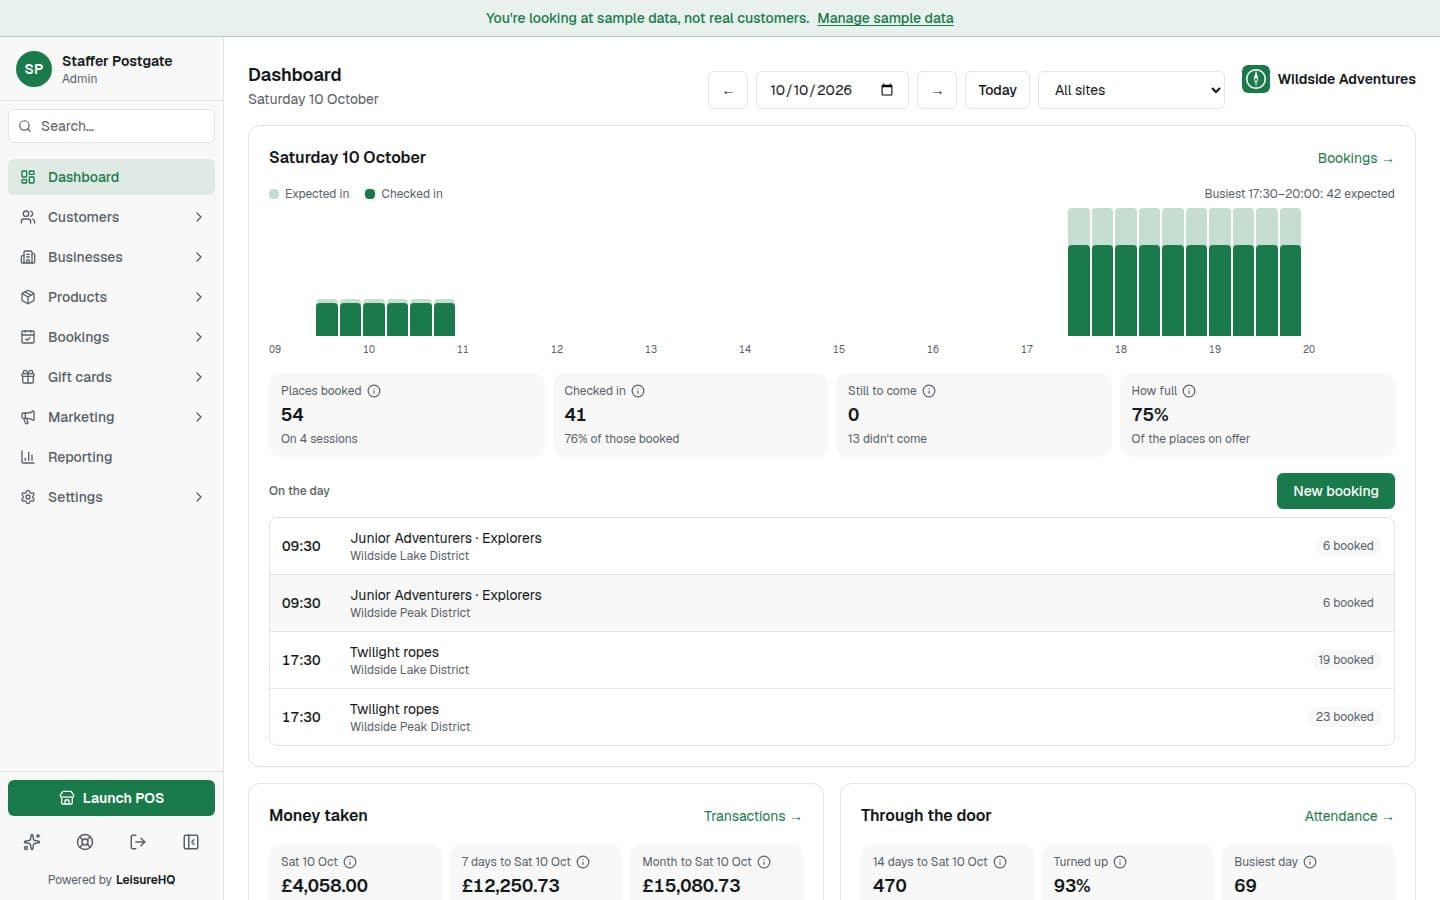Open the calendar picker icon in date field
Image resolution: width=1440 pixels, height=900 pixels.
[x=887, y=90]
